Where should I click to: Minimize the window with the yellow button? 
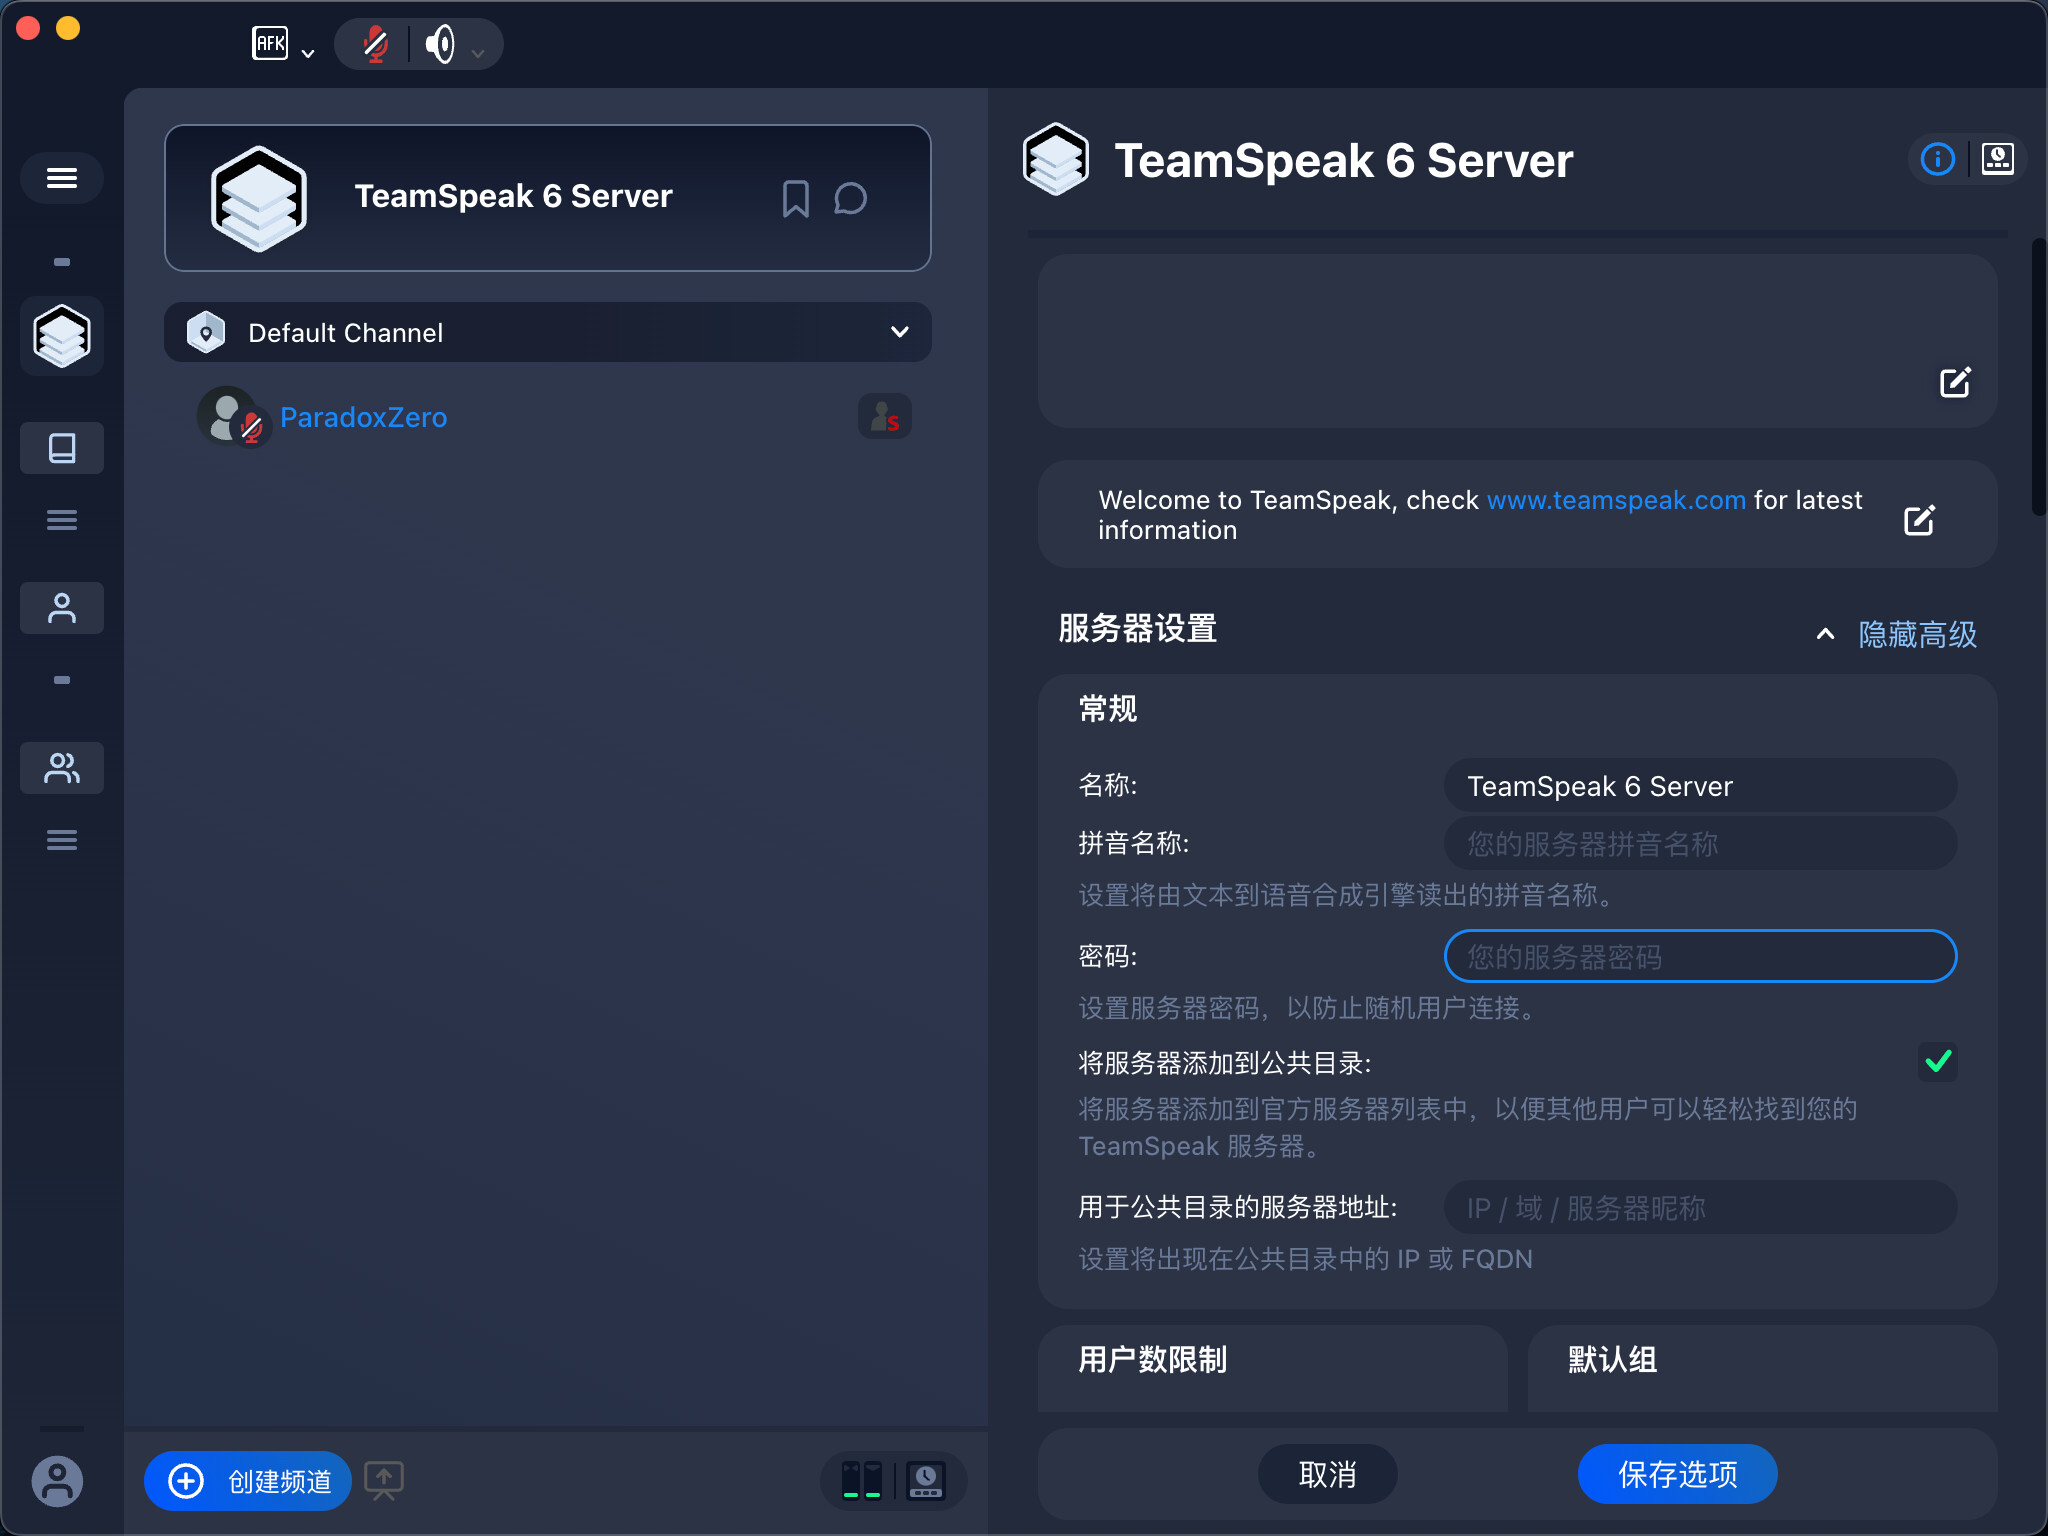tap(68, 28)
